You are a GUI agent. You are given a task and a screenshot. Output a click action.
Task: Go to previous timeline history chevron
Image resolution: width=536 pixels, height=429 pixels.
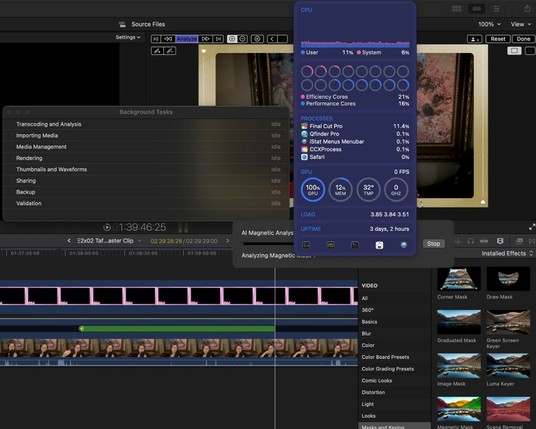(x=69, y=241)
